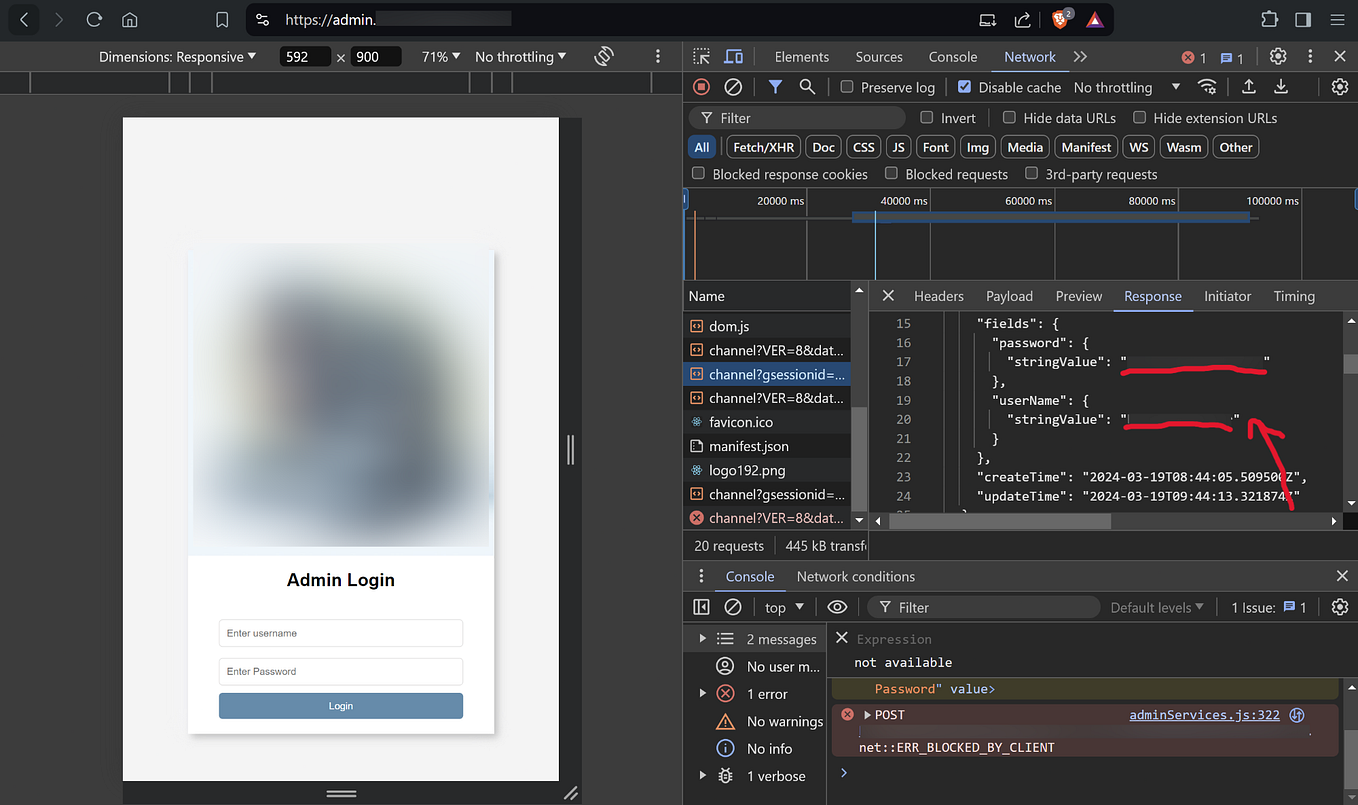Clear the network log
This screenshot has height=805, width=1358.
point(733,87)
